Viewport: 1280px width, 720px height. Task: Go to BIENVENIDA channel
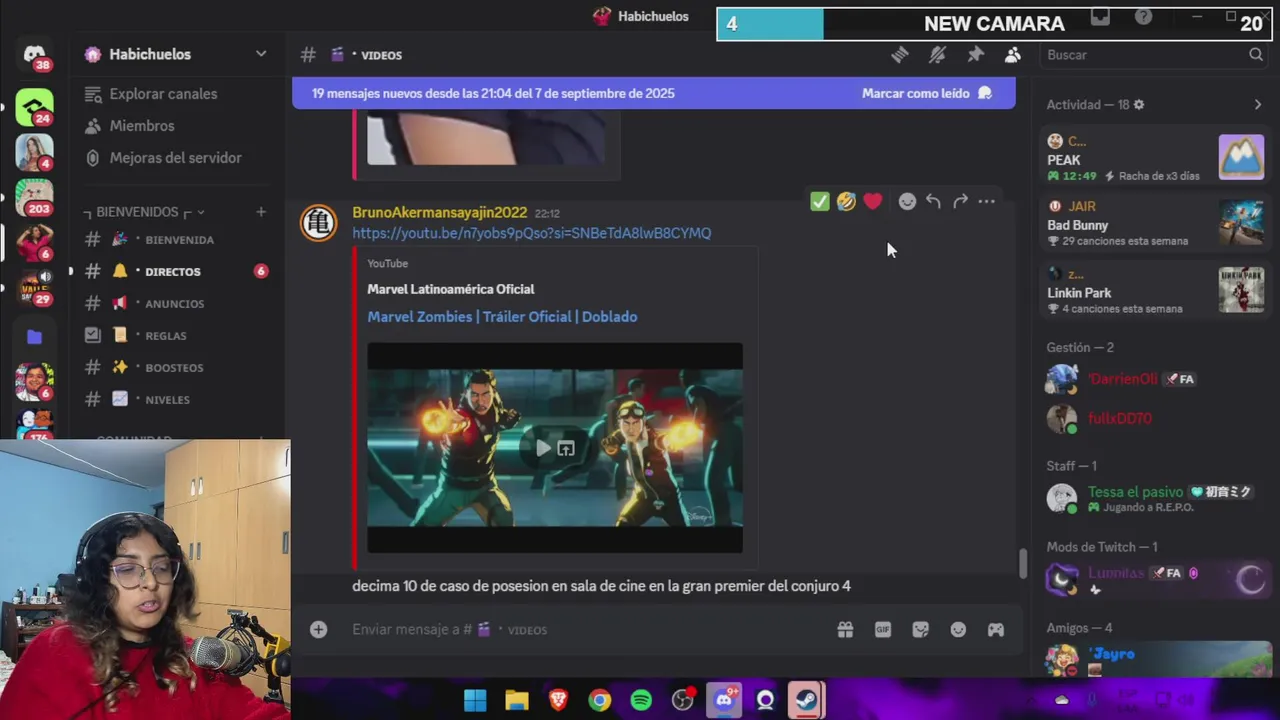pyautogui.click(x=176, y=240)
